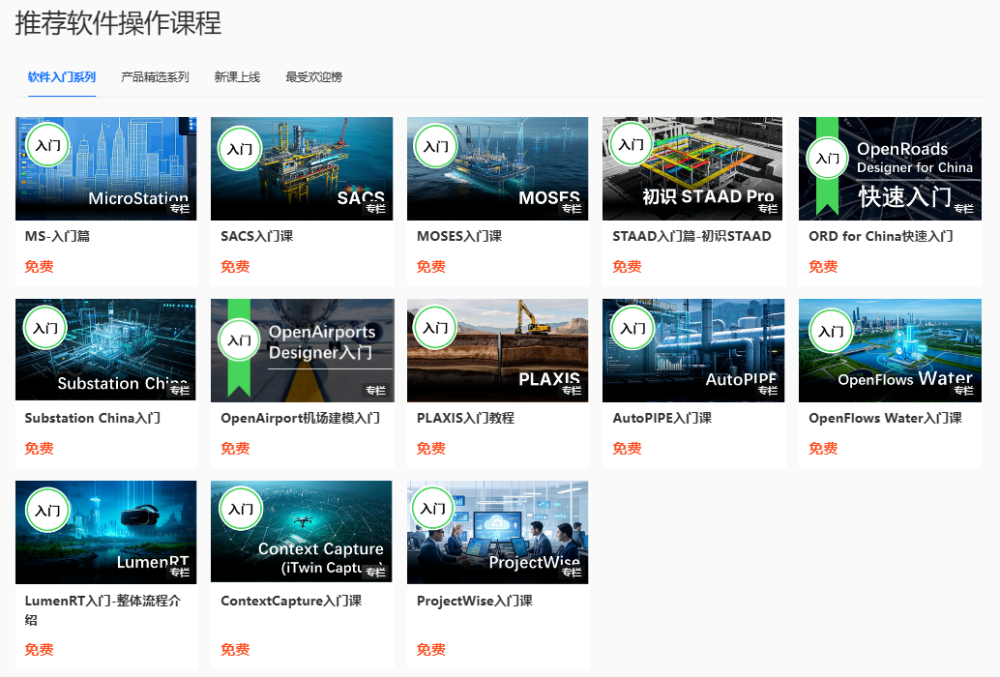The width and height of the screenshot is (1000, 677).
Task: Open the OpenAirport机场建模入门 course
Action: pyautogui.click(x=301, y=350)
